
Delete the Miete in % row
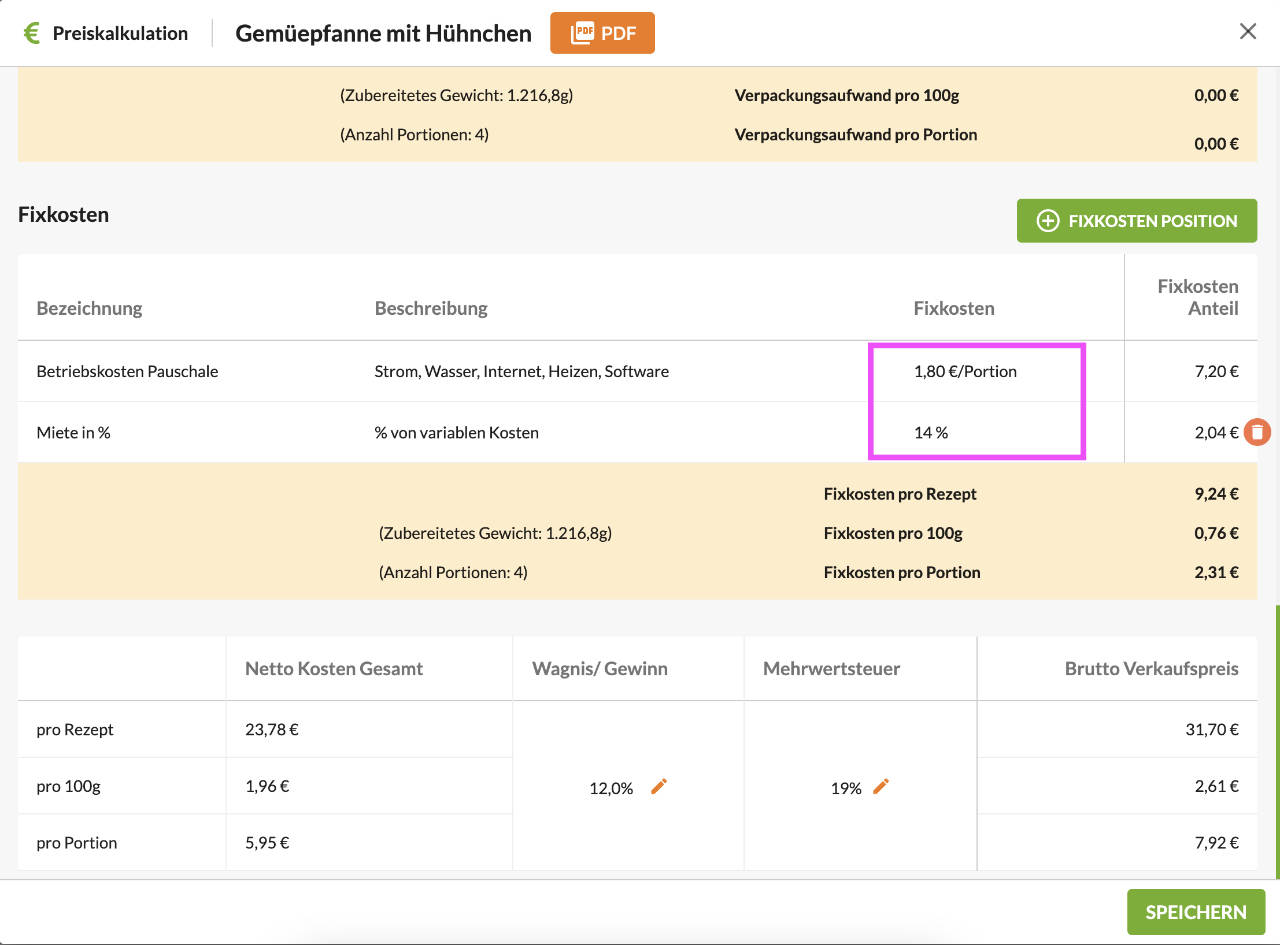click(x=1259, y=432)
